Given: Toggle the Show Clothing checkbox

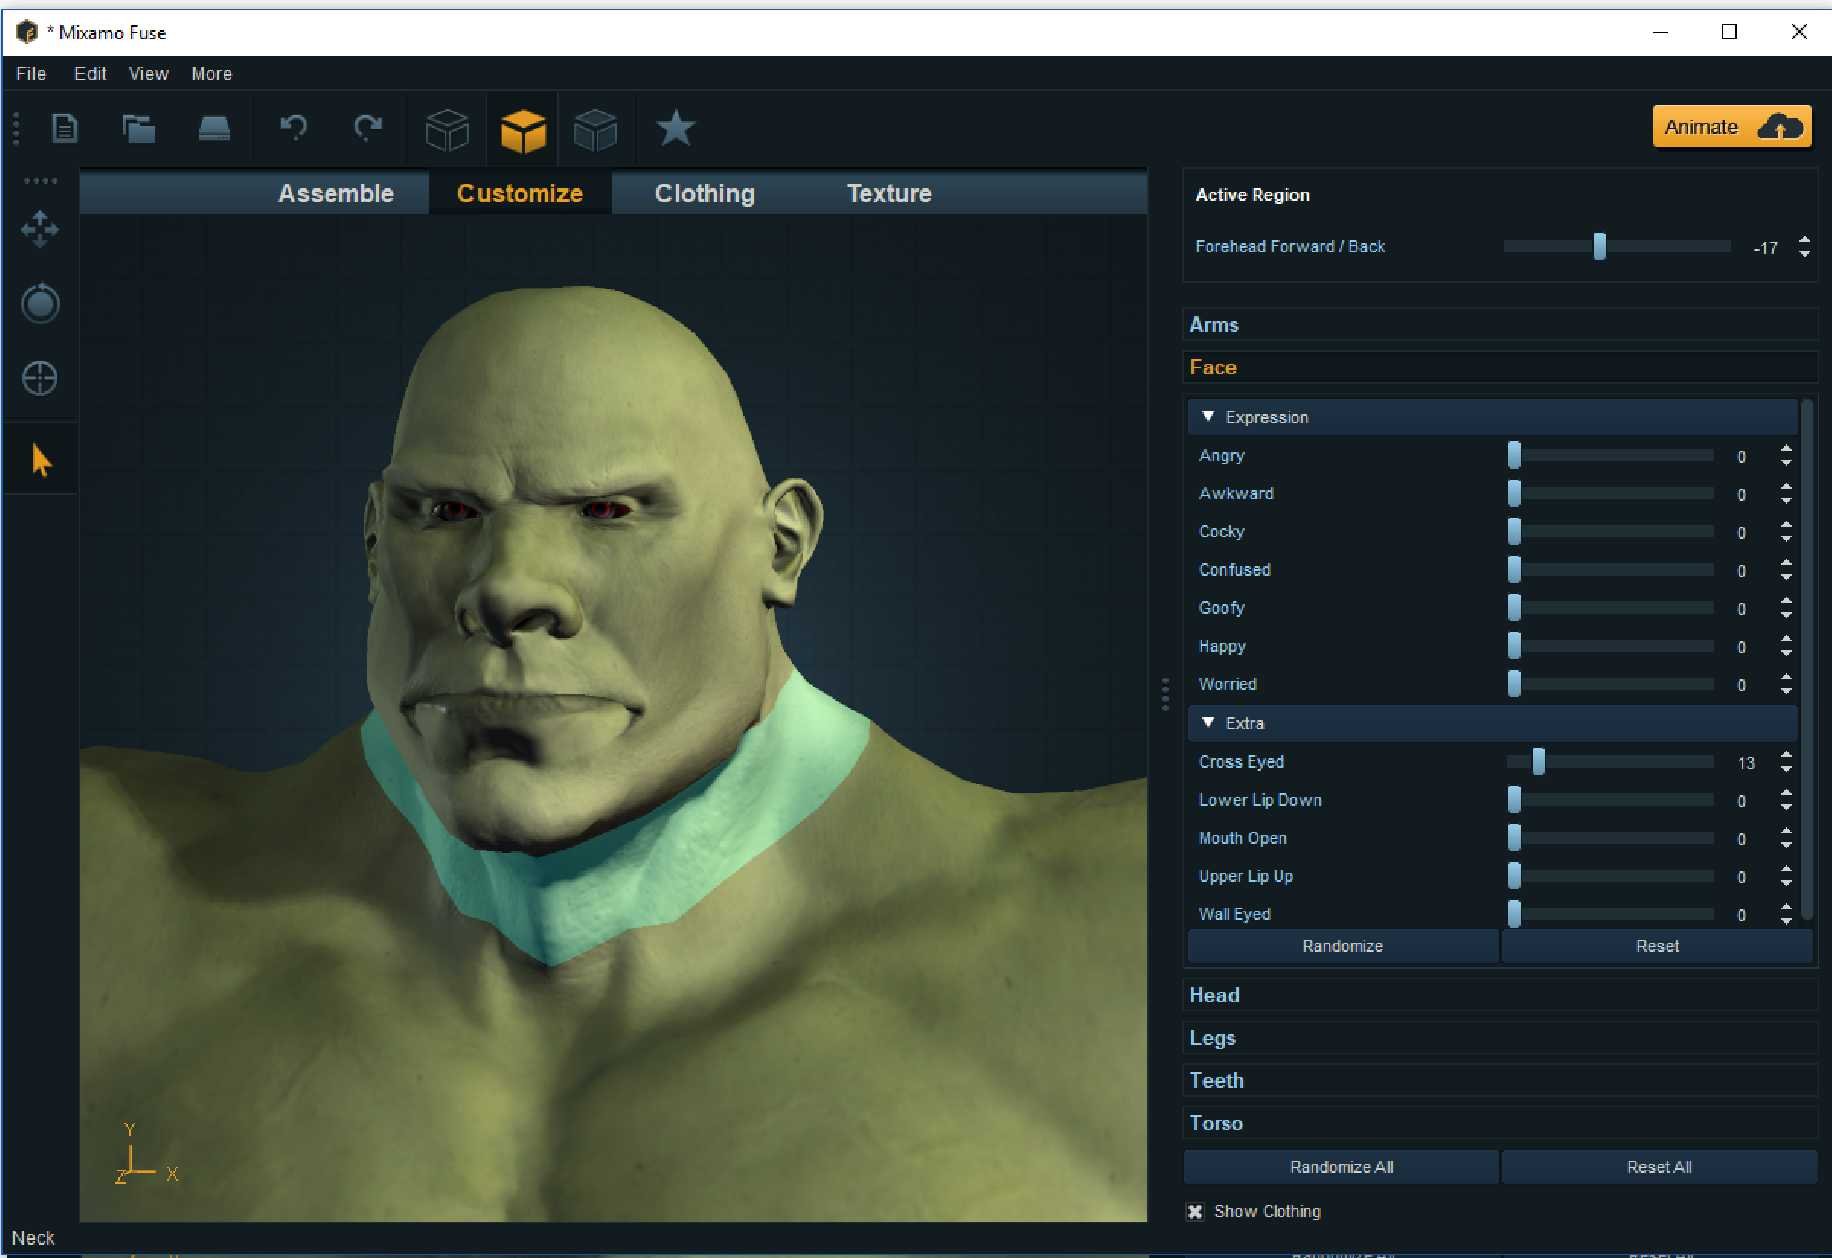Looking at the screenshot, I should [x=1195, y=1212].
